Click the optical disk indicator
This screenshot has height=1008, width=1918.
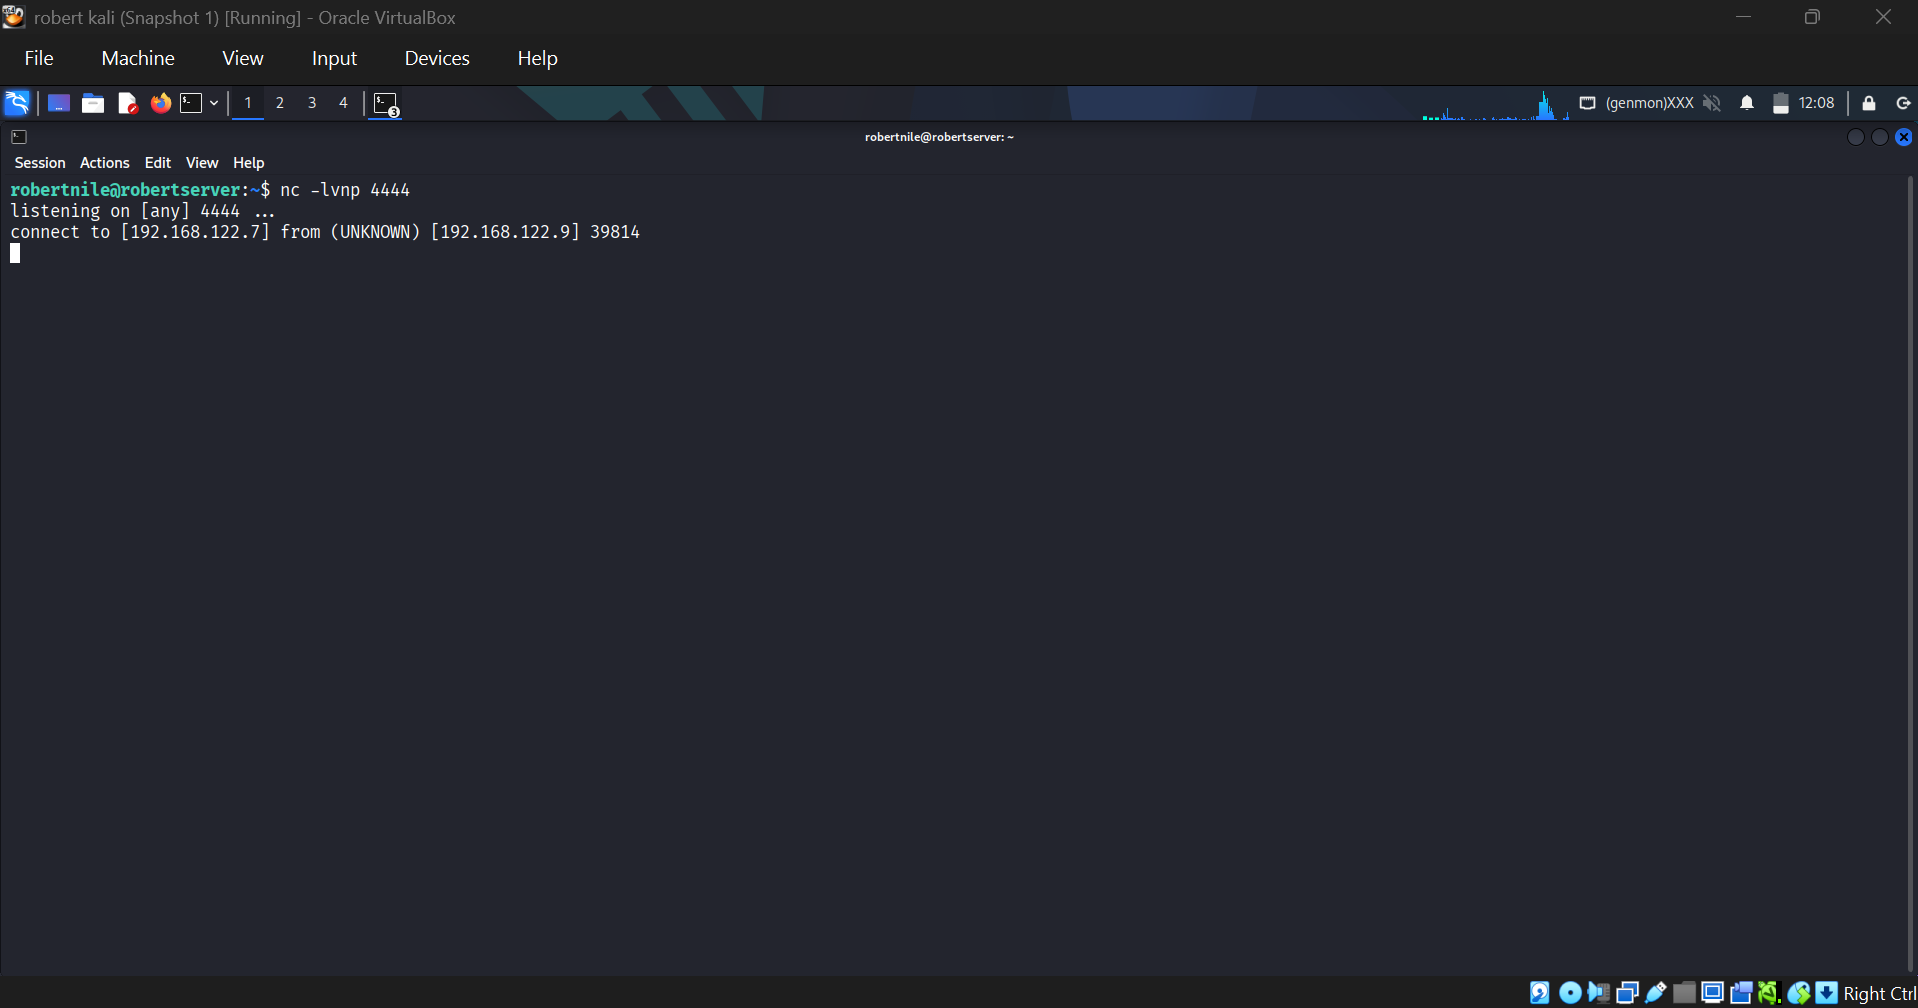tap(1570, 992)
